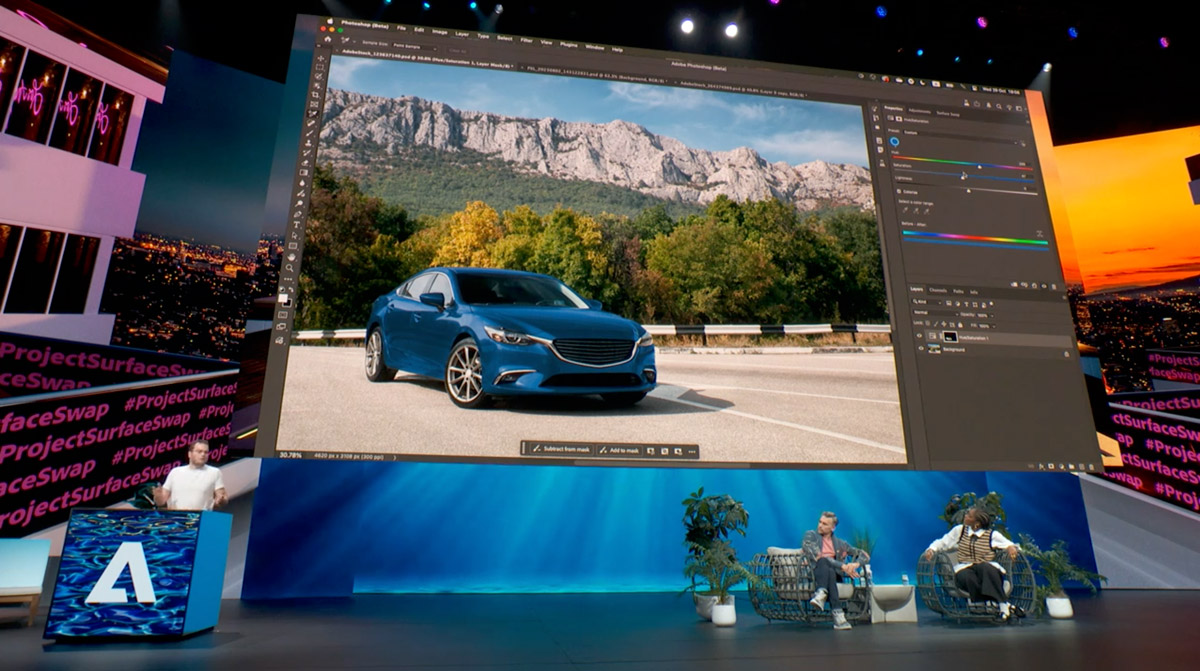Click the Saturation slider handle

[963, 178]
